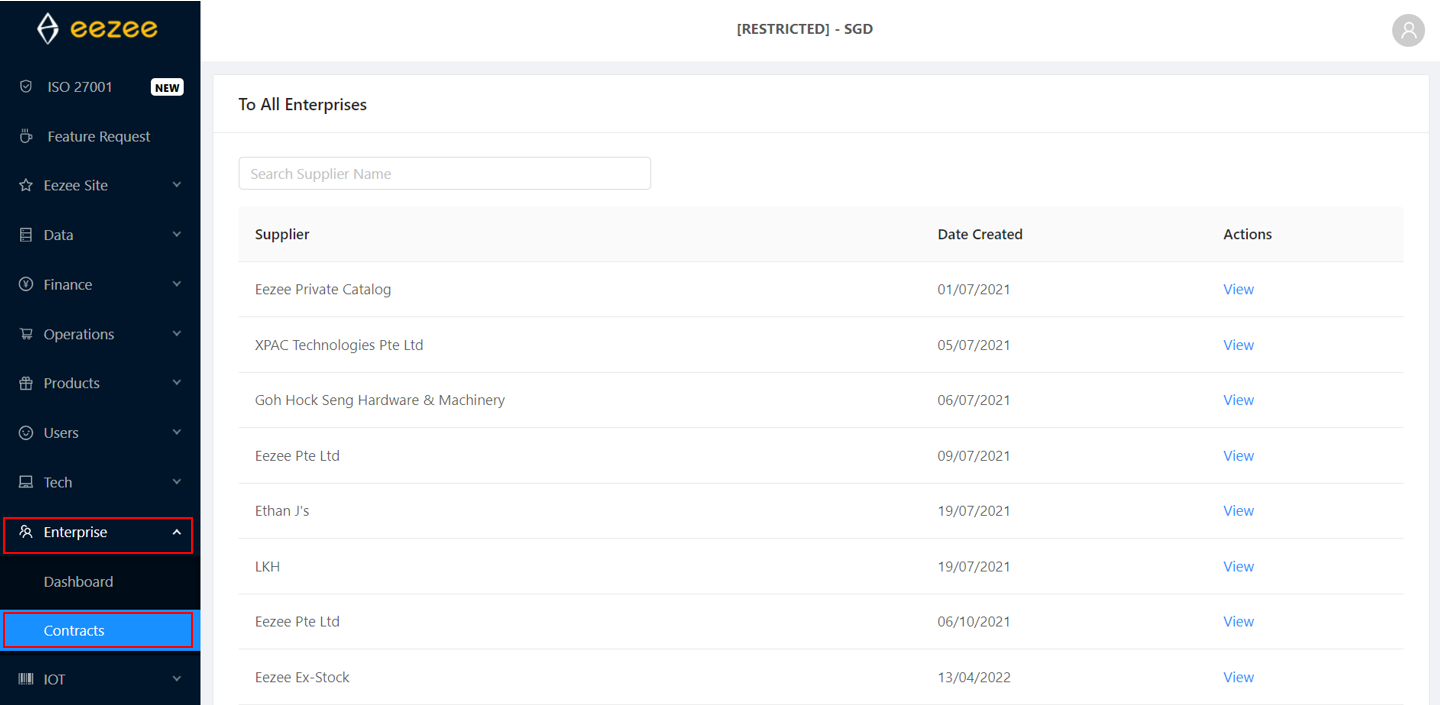Image resolution: width=1440 pixels, height=705 pixels.
Task: Click the date 06/07/2021
Action: click(974, 400)
